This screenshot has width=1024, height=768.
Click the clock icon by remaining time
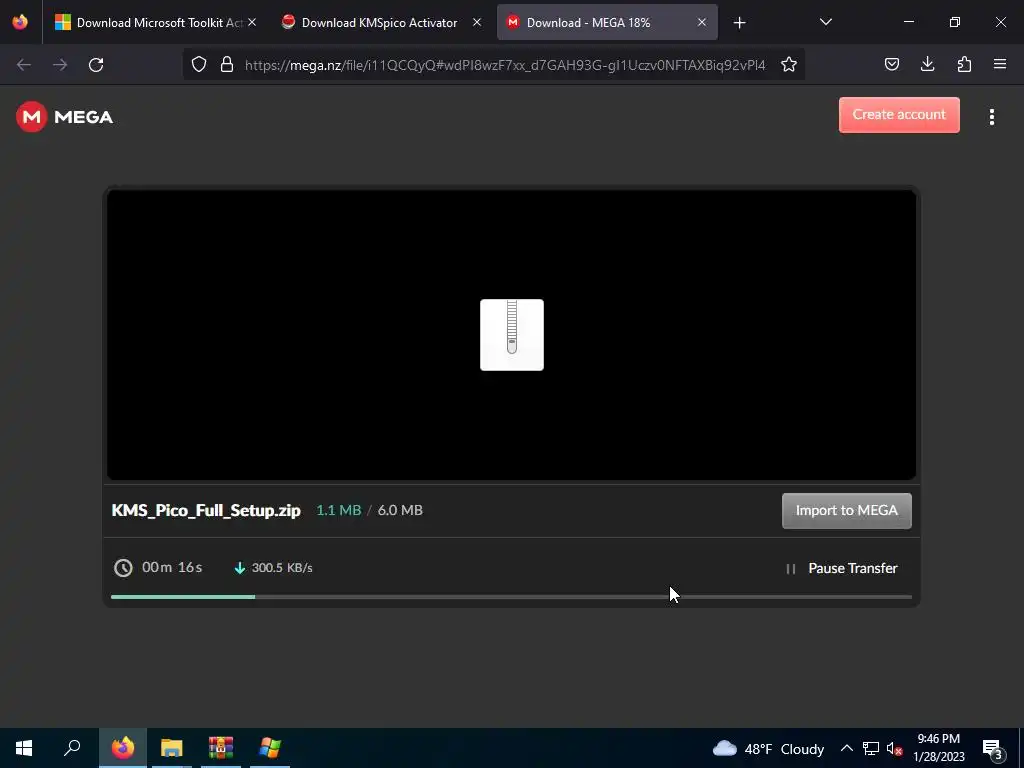[123, 568]
